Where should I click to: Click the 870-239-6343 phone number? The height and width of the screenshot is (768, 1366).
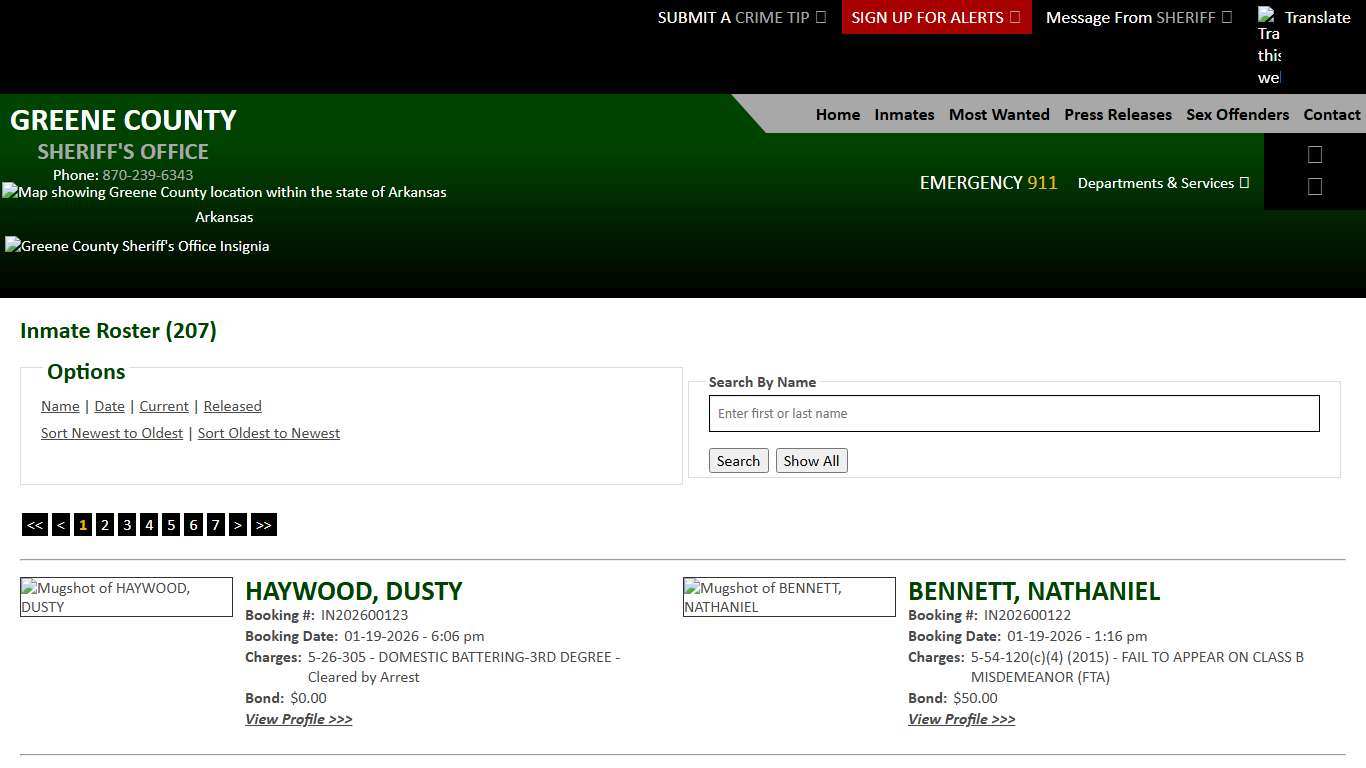(x=147, y=175)
